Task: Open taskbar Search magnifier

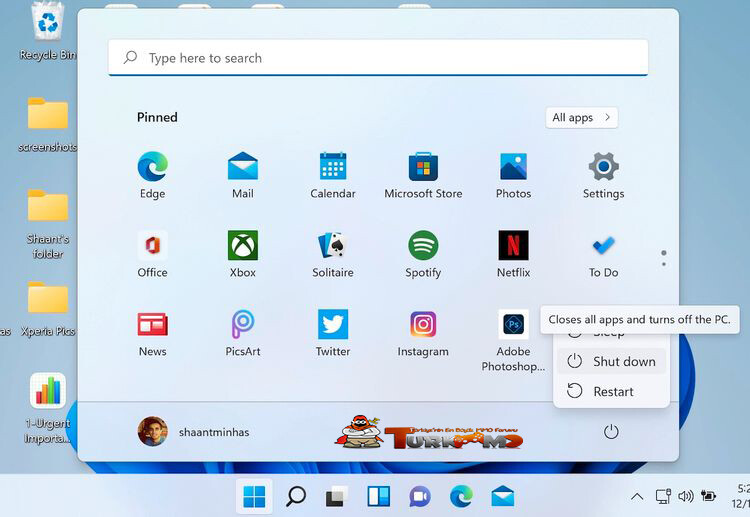Action: 296,496
